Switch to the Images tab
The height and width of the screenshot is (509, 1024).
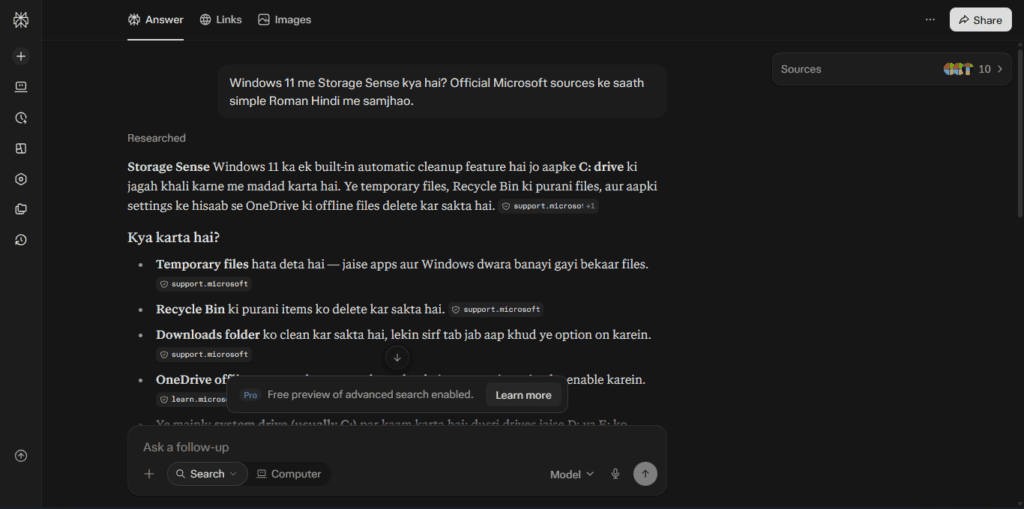[x=284, y=20]
